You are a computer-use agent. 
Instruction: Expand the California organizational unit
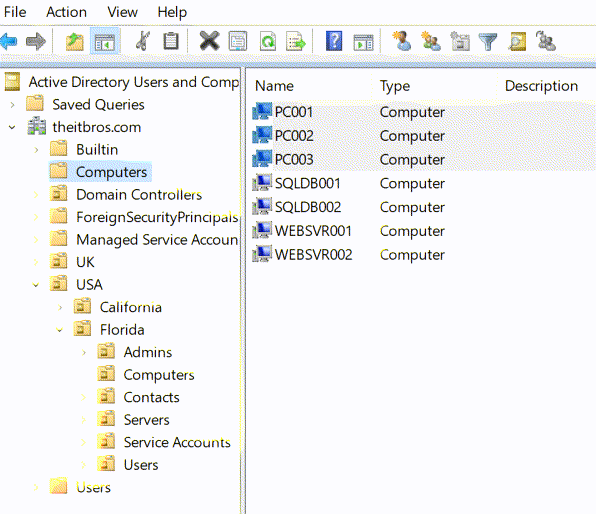pos(60,308)
